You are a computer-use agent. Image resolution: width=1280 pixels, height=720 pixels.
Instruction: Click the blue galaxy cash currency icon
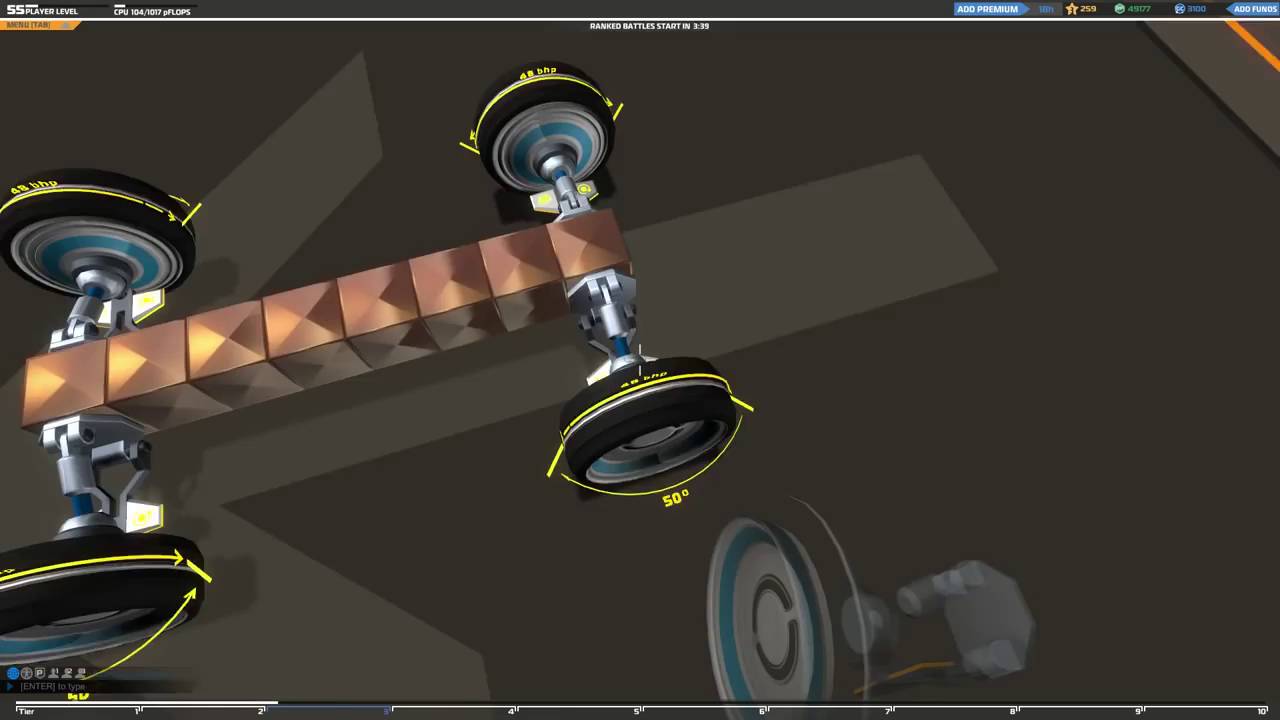point(1179,9)
